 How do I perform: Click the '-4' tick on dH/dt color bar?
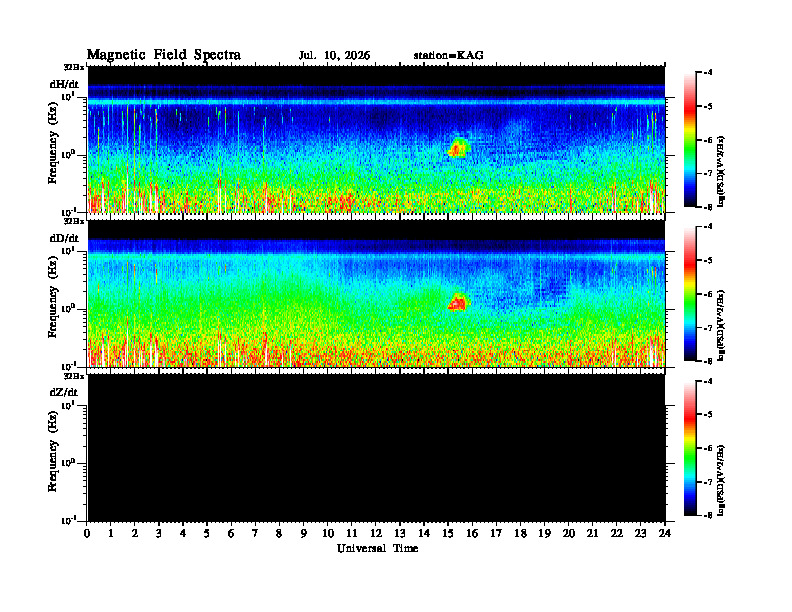tap(708, 73)
